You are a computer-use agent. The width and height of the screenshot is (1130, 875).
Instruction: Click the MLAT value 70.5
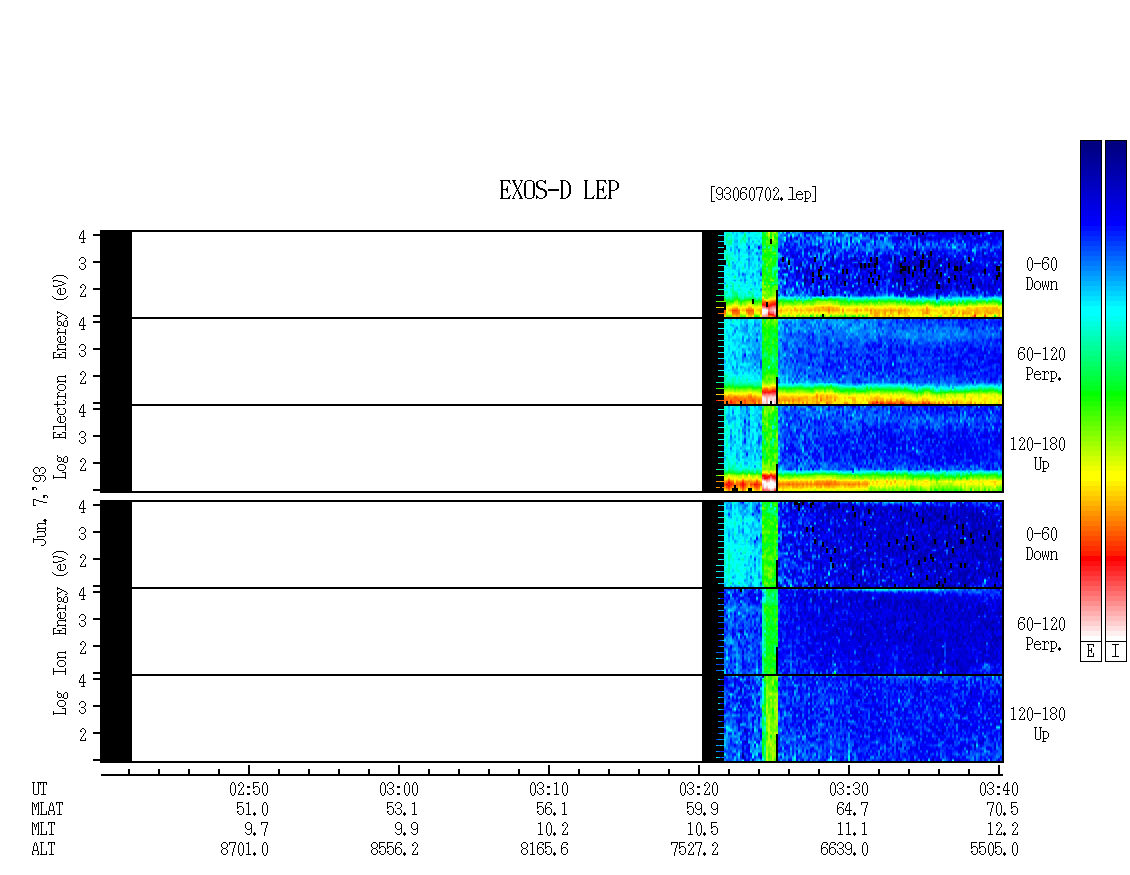coord(1001,809)
